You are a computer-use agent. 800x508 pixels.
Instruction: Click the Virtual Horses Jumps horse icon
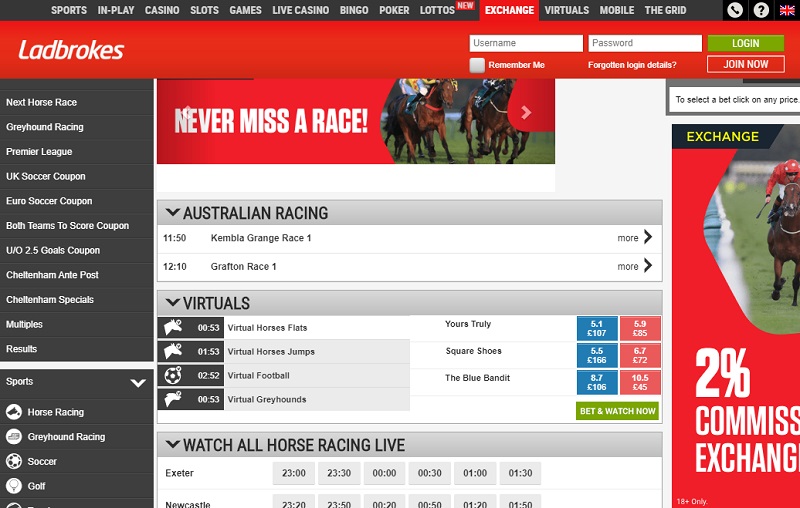click(173, 351)
